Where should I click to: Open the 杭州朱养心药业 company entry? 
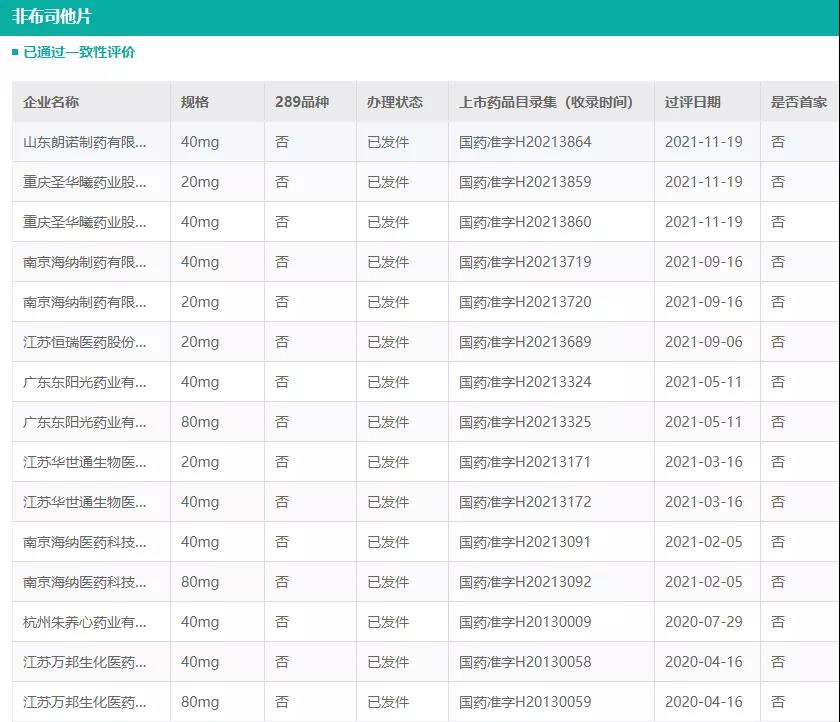click(x=85, y=622)
